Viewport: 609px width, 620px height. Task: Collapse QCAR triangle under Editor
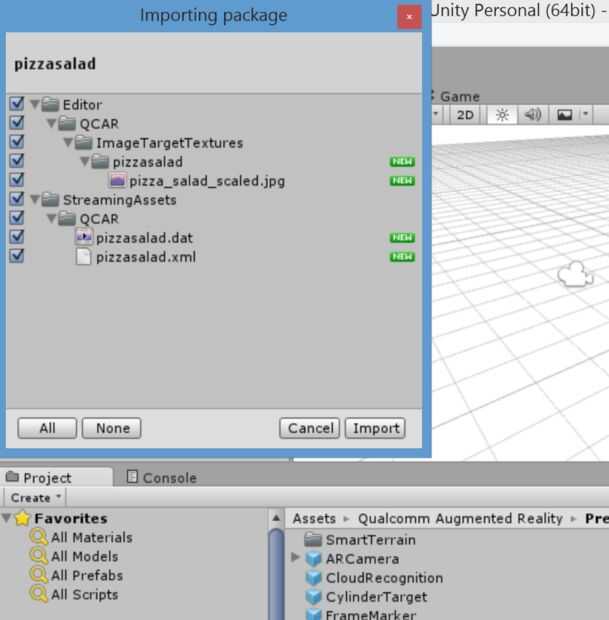[x=51, y=123]
